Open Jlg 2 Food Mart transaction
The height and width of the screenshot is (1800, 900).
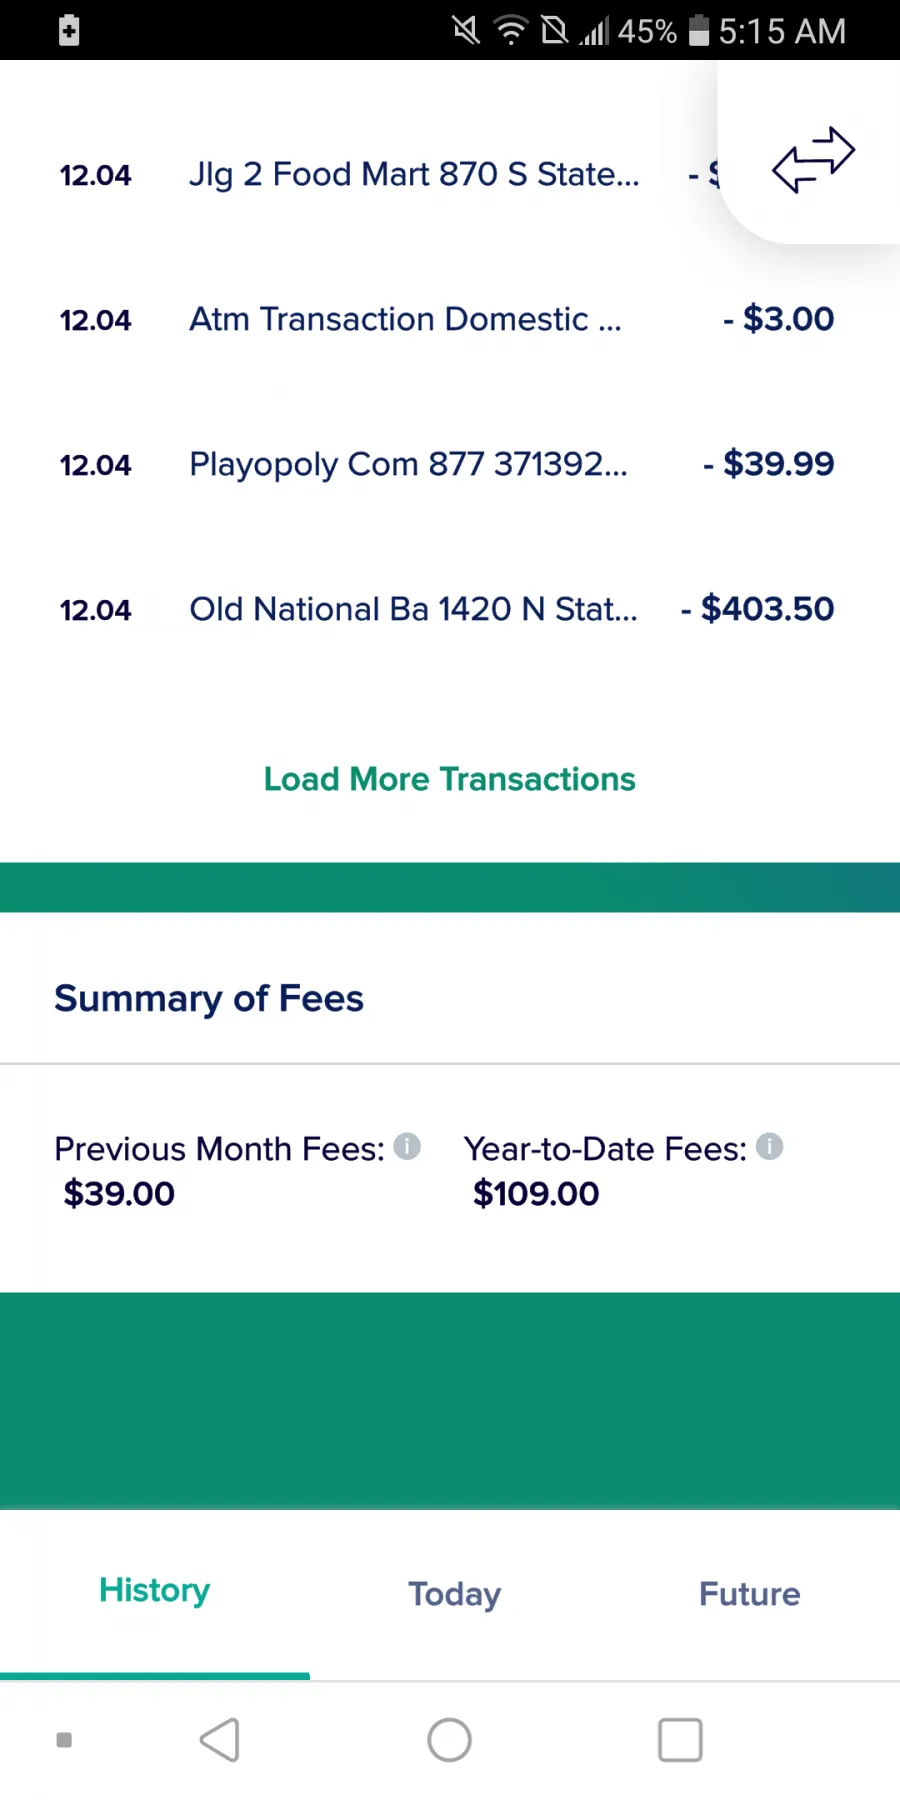390,175
